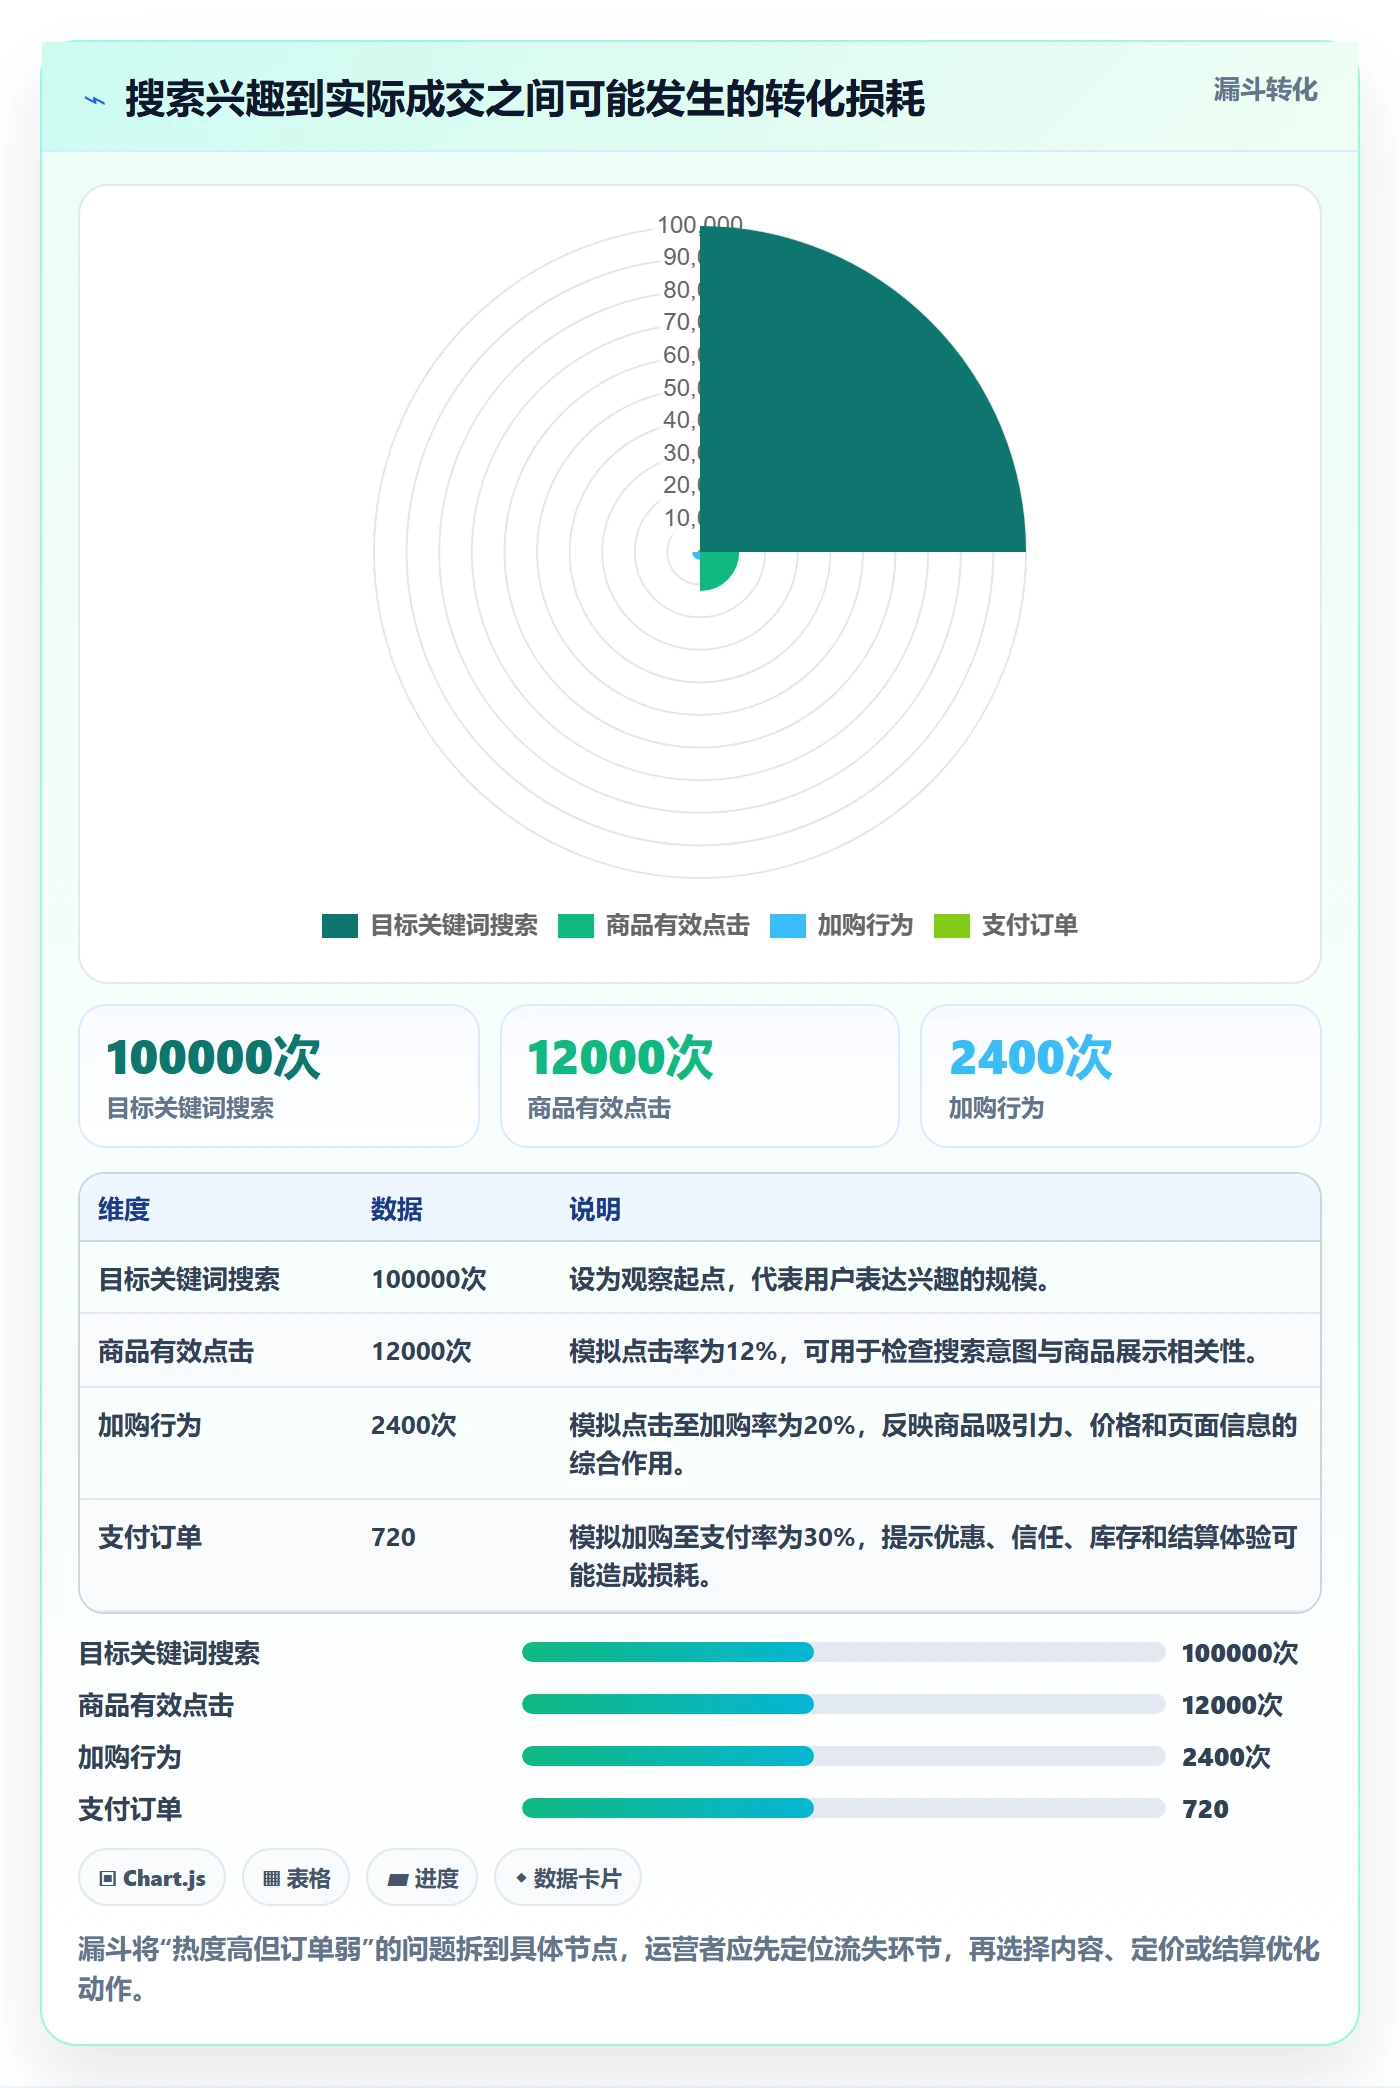This screenshot has width=1400, height=2088.
Task: Click the main title 搜索兴趣到实际成交
Action: click(525, 99)
